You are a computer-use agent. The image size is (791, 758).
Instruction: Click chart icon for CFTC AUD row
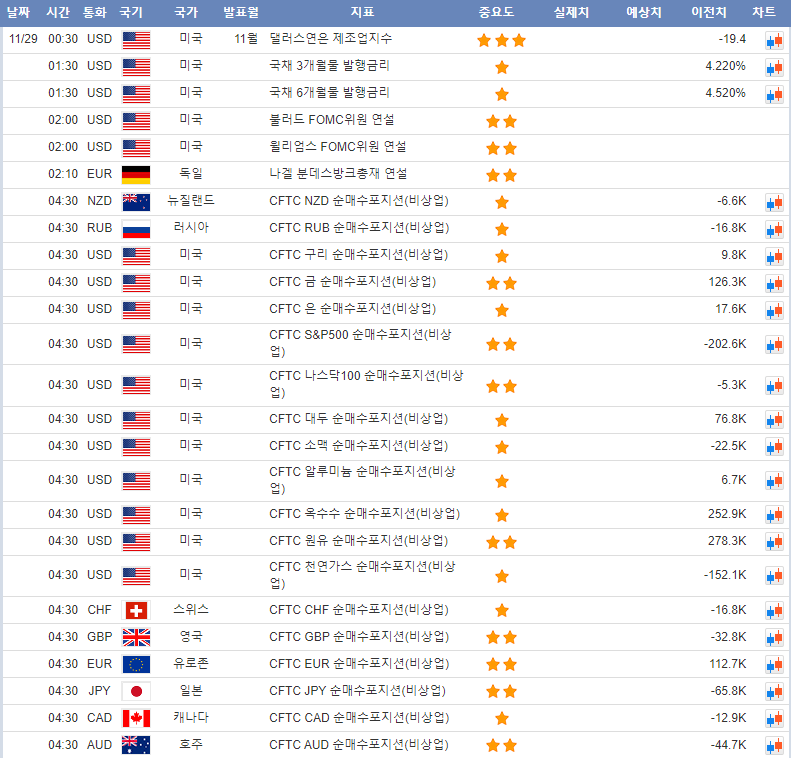774,745
